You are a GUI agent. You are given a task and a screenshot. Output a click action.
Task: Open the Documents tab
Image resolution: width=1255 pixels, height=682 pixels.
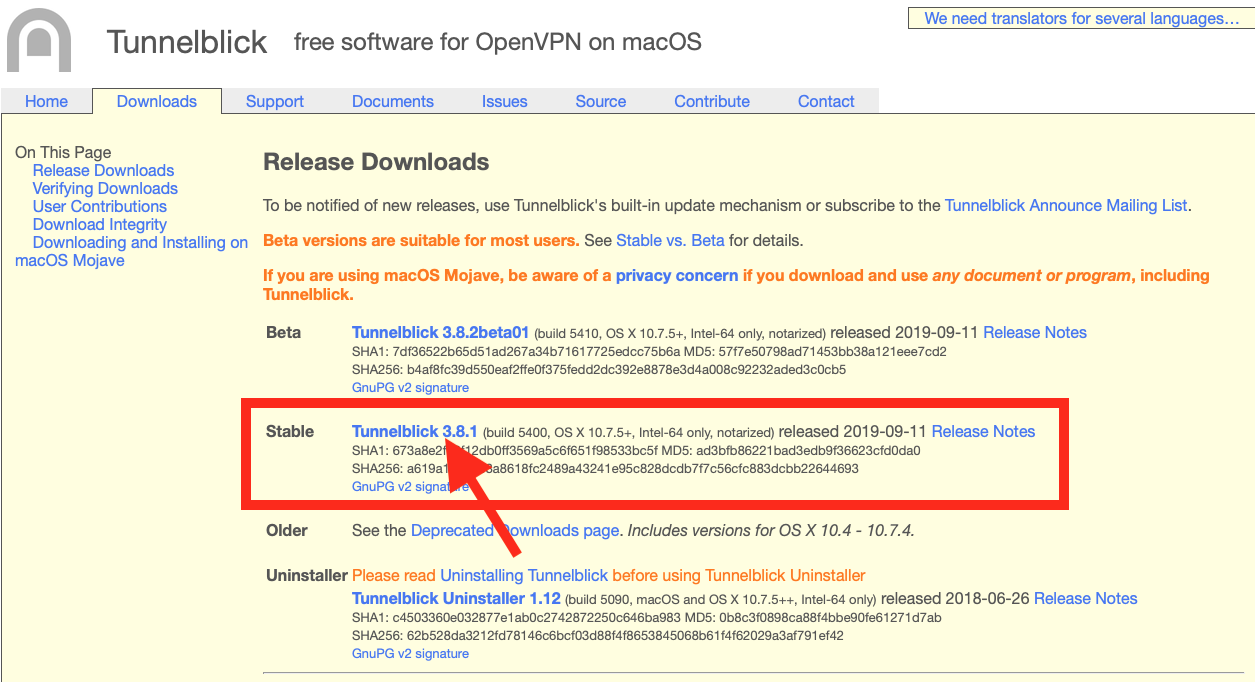click(x=393, y=101)
